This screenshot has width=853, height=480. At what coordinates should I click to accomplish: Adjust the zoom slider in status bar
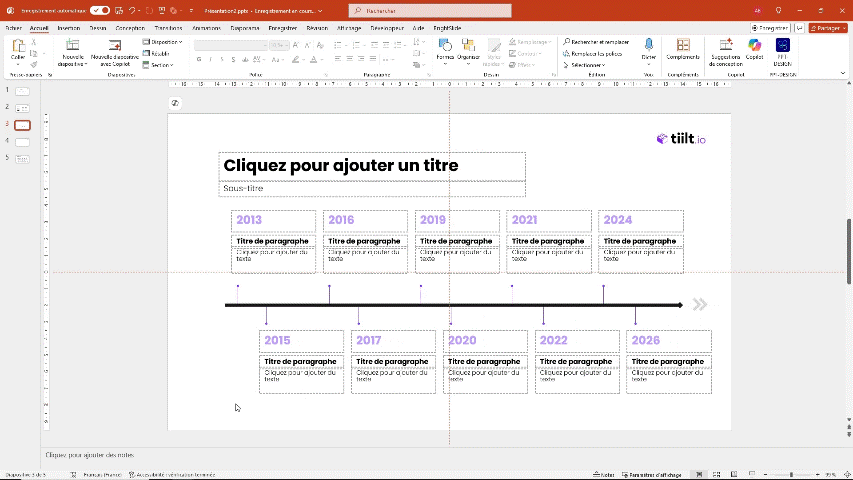(x=791, y=474)
